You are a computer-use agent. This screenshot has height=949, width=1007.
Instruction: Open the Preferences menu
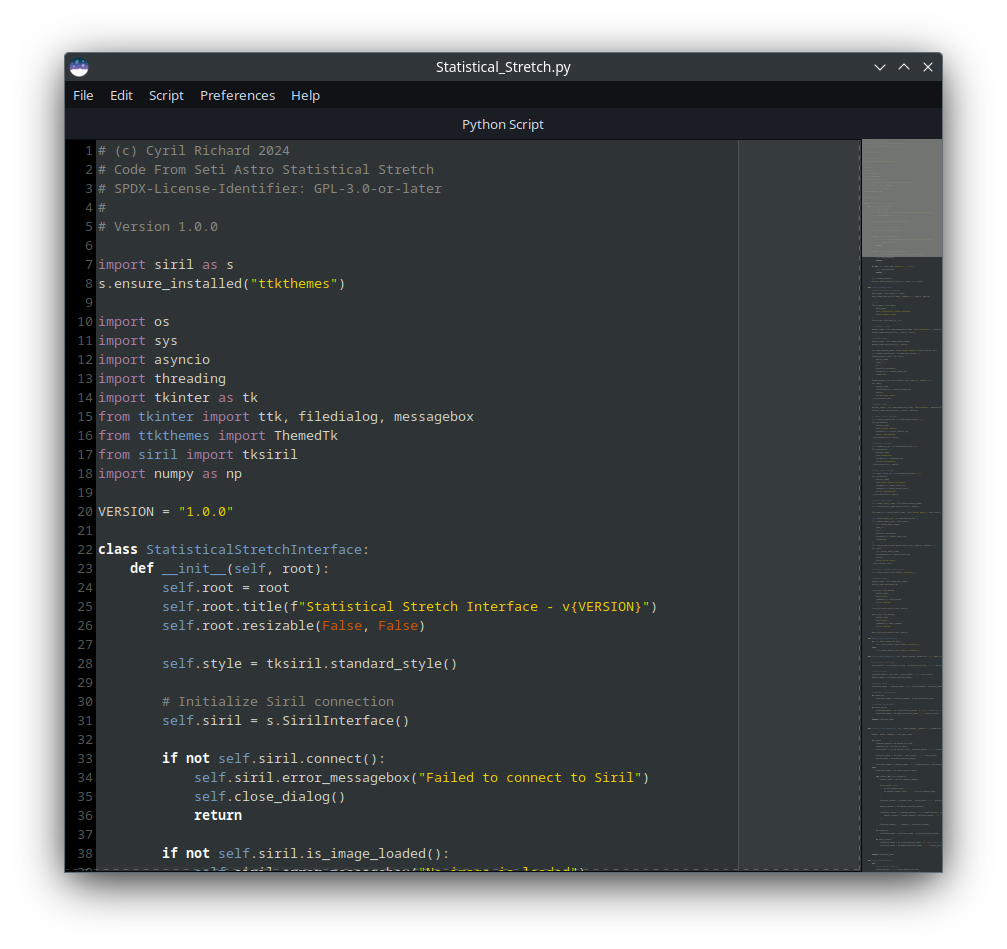pos(238,96)
